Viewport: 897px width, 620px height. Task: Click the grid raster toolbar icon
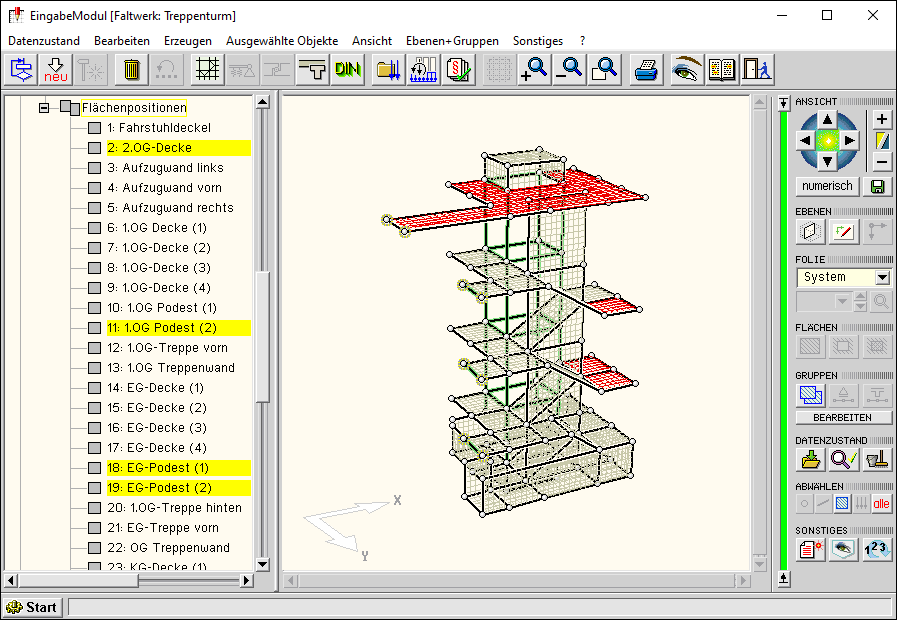click(x=208, y=69)
